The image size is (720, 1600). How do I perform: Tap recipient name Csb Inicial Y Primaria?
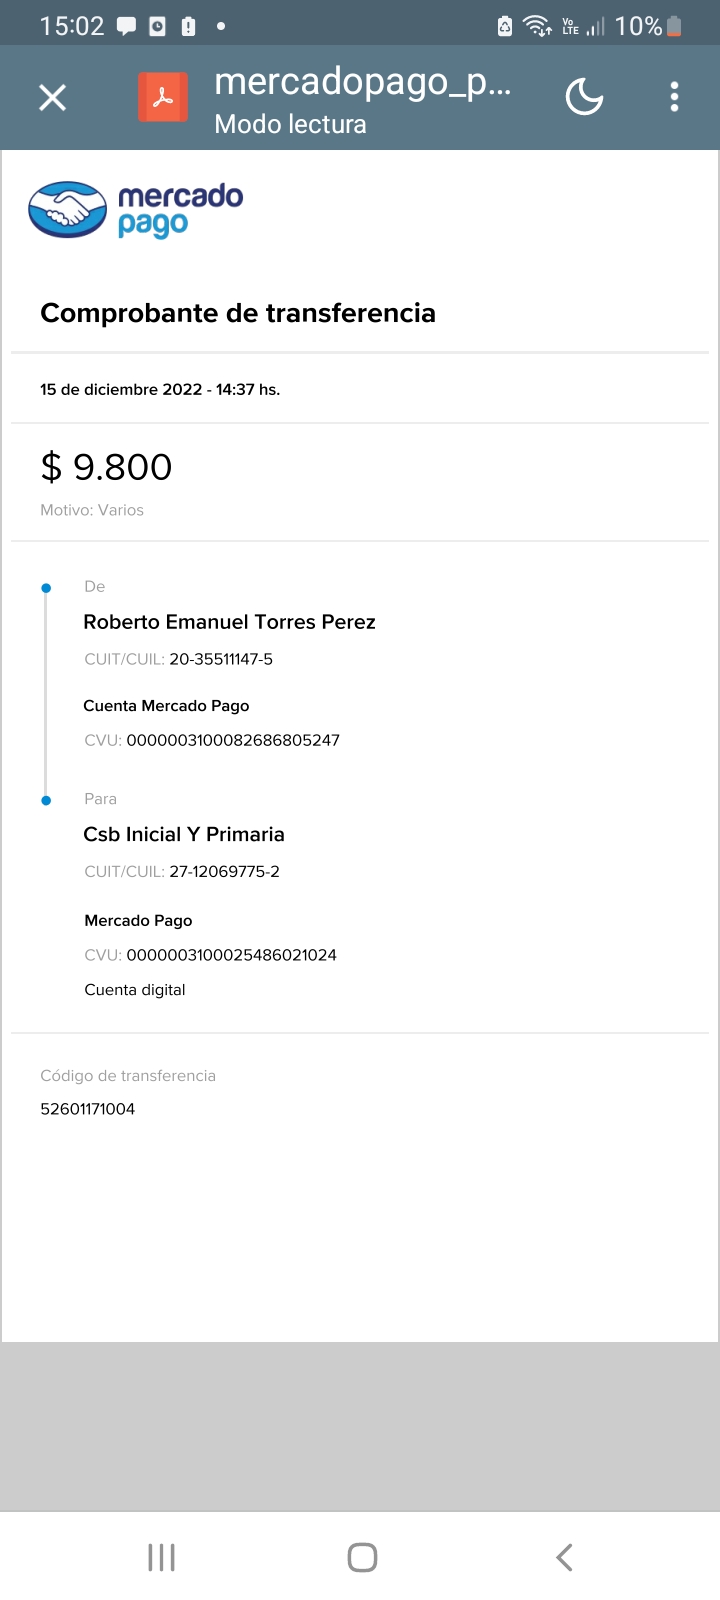point(184,834)
